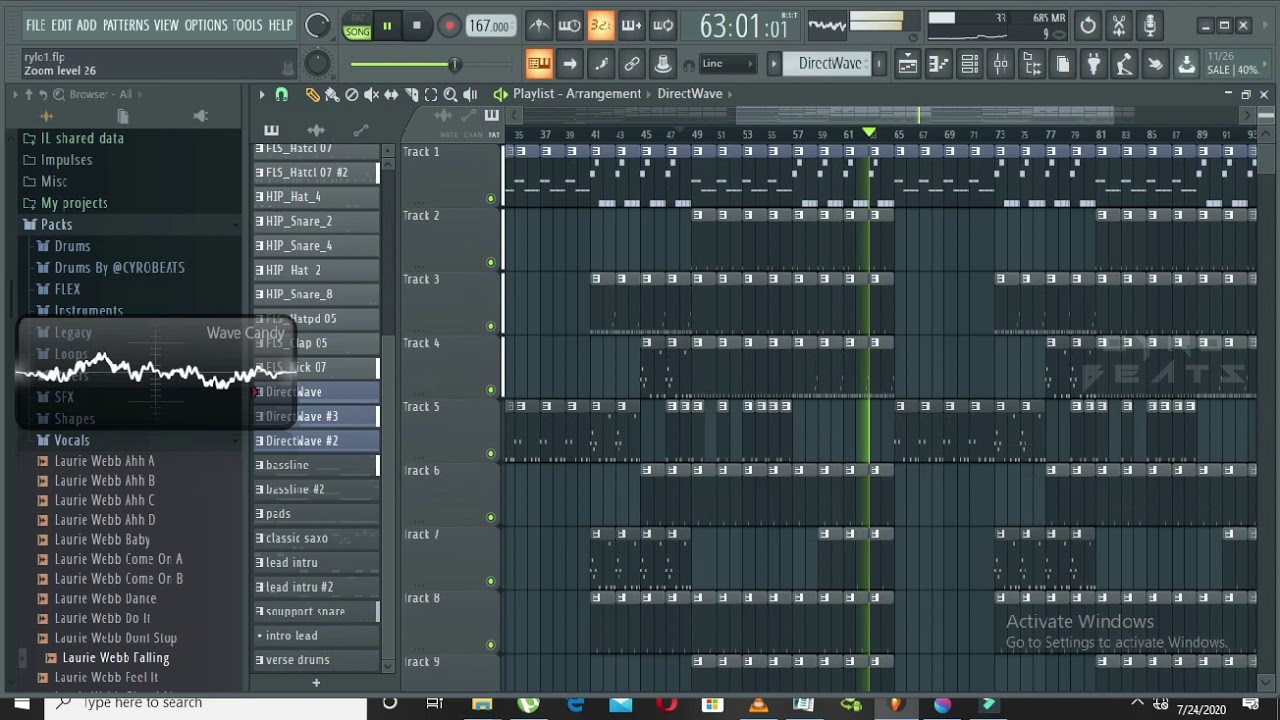Show audio clips tab in picker panel
Image resolution: width=1280 pixels, height=720 pixels.
coord(315,130)
